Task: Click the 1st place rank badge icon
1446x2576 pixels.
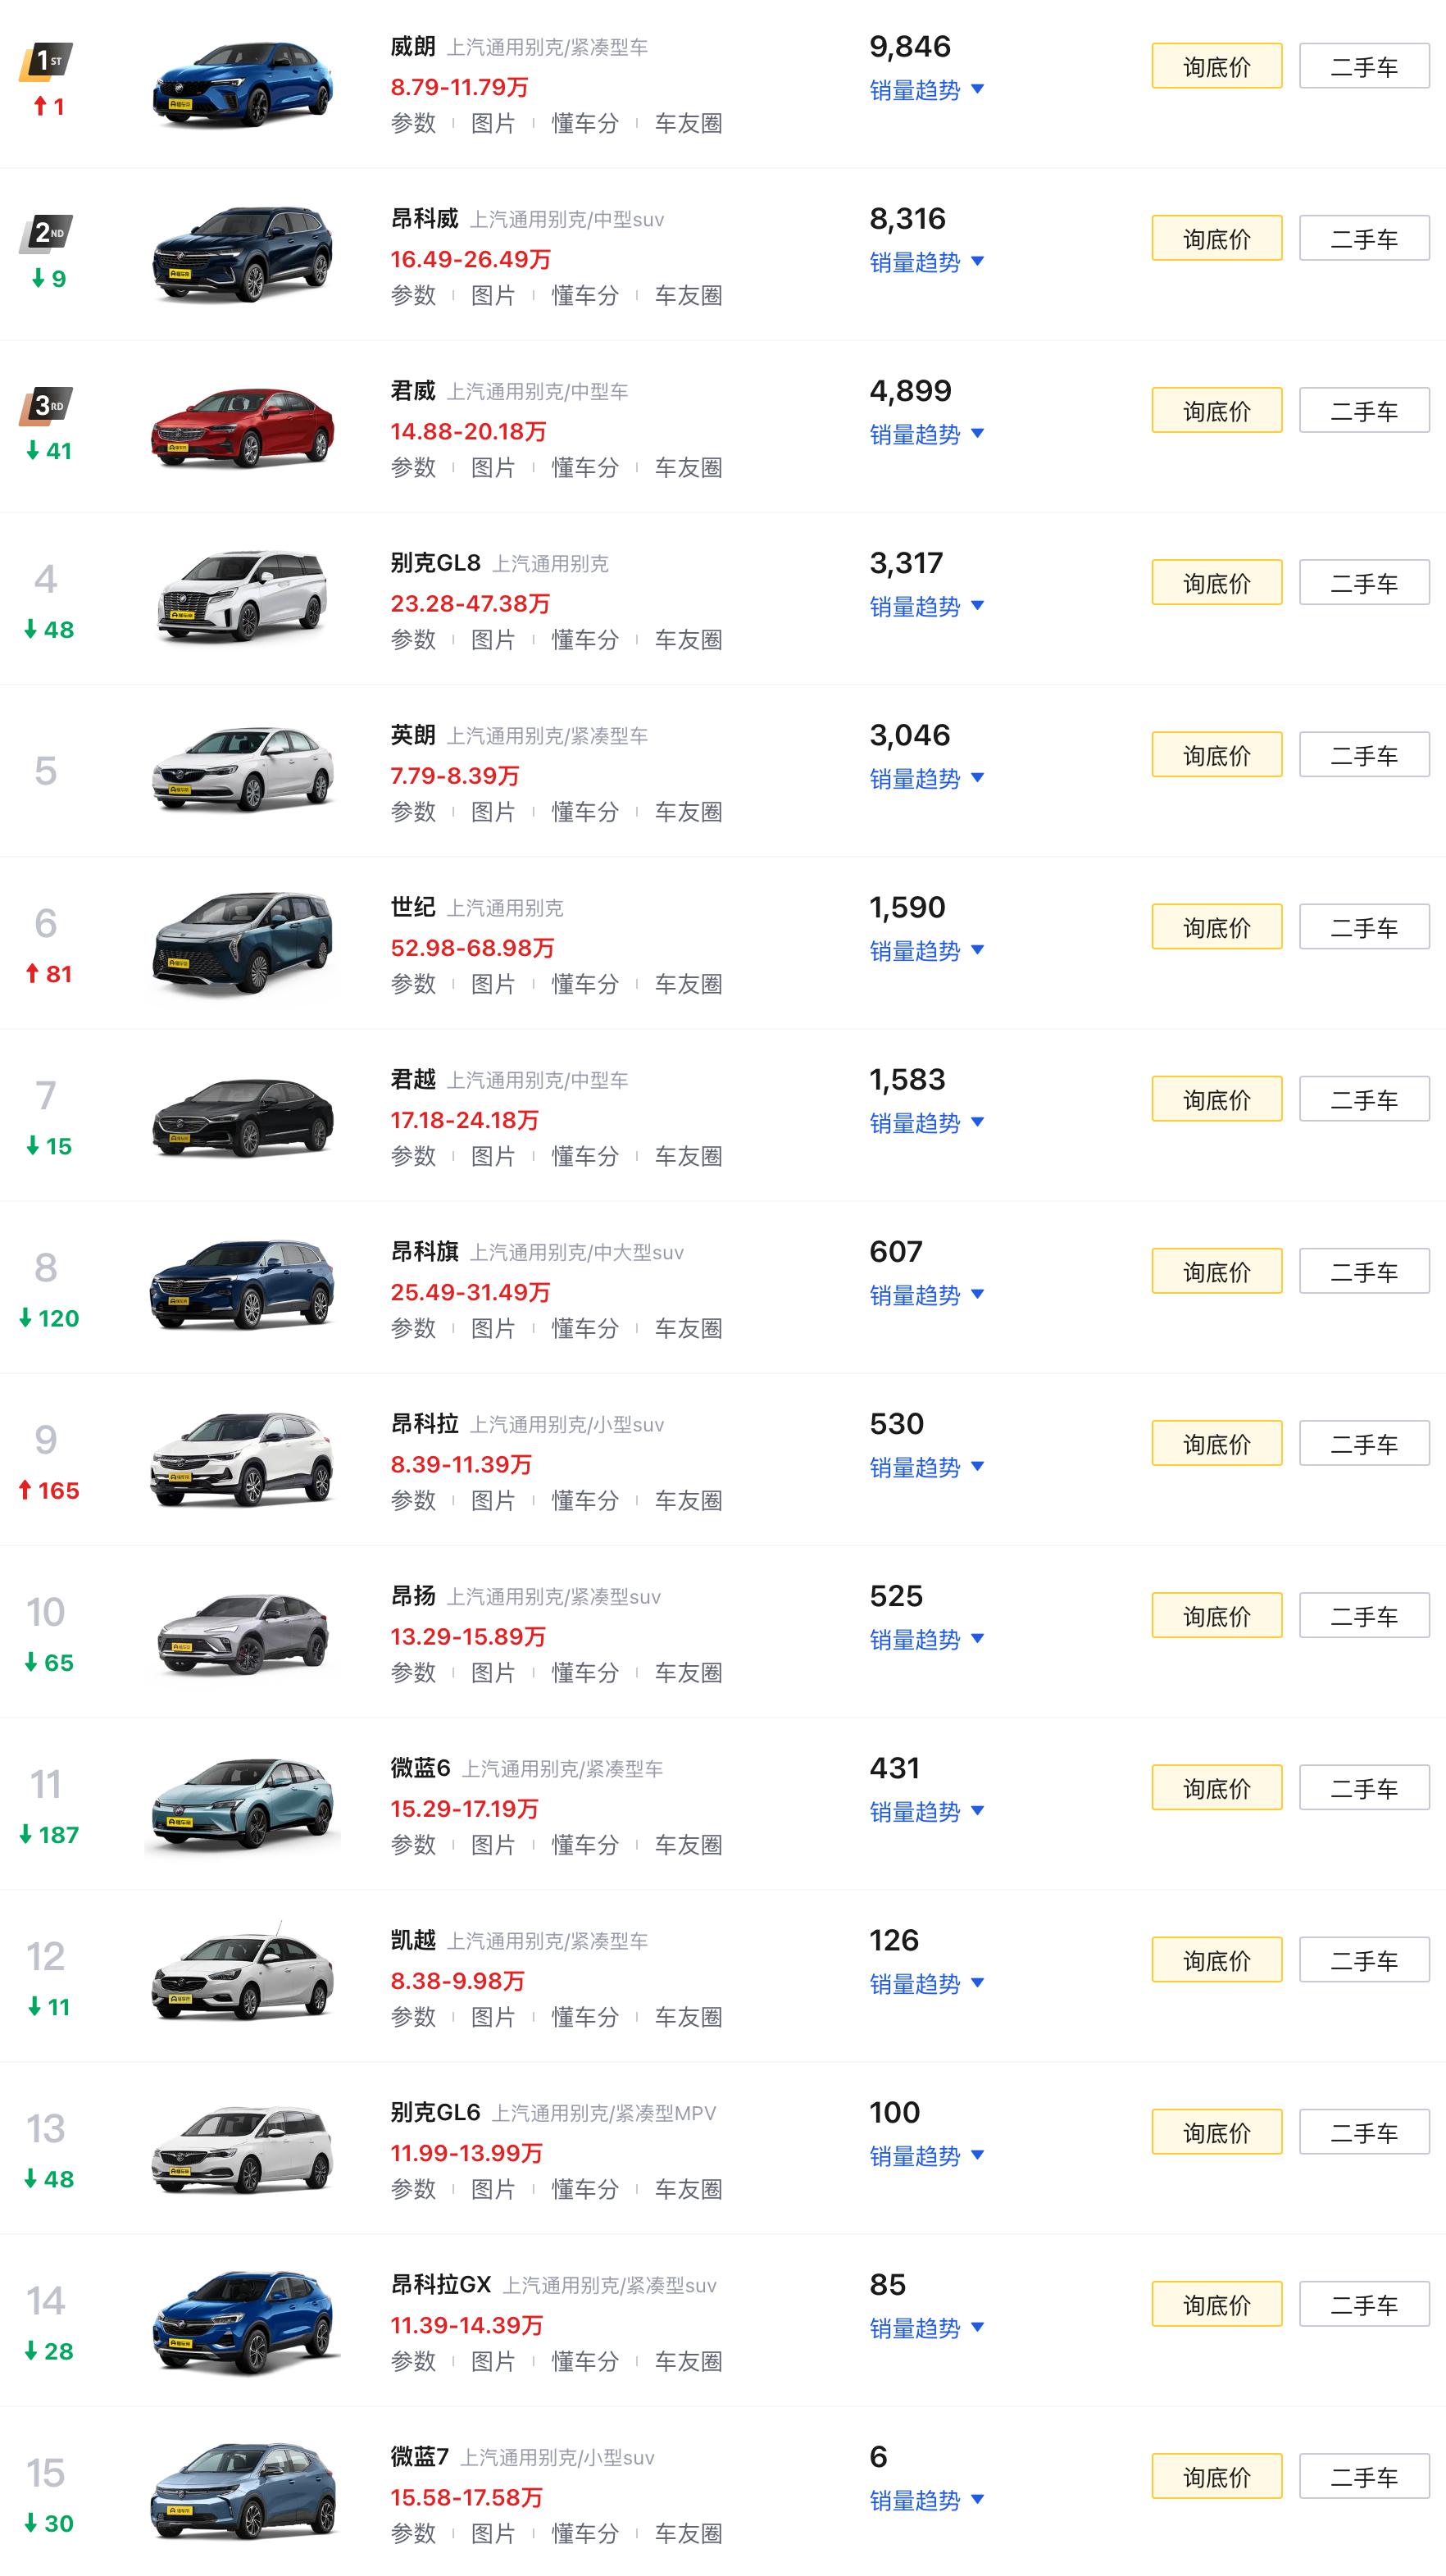Action: [x=46, y=62]
